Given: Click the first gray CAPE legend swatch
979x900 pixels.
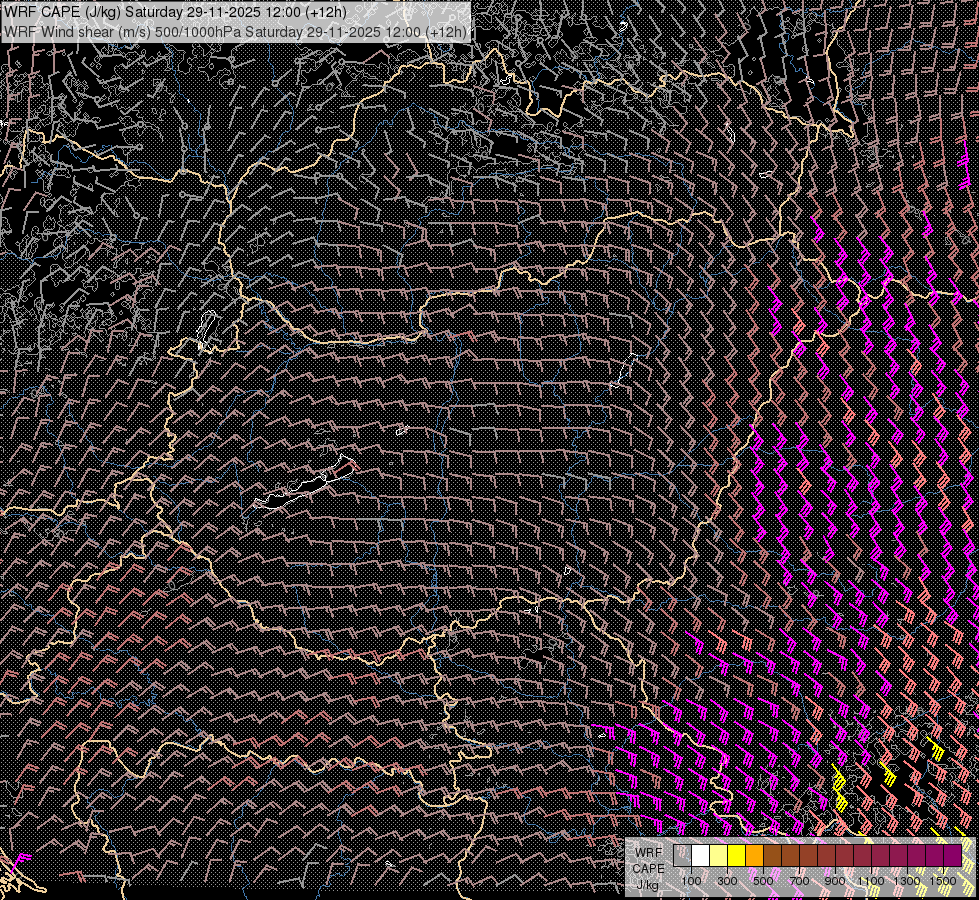Looking at the screenshot, I should coord(683,856).
